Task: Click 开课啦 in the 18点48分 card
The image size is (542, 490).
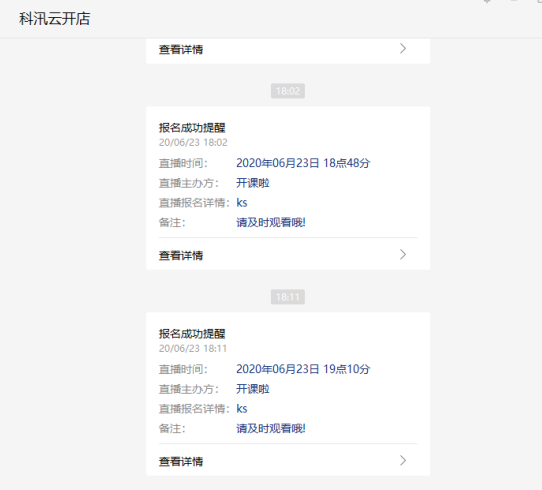Action: tap(253, 183)
